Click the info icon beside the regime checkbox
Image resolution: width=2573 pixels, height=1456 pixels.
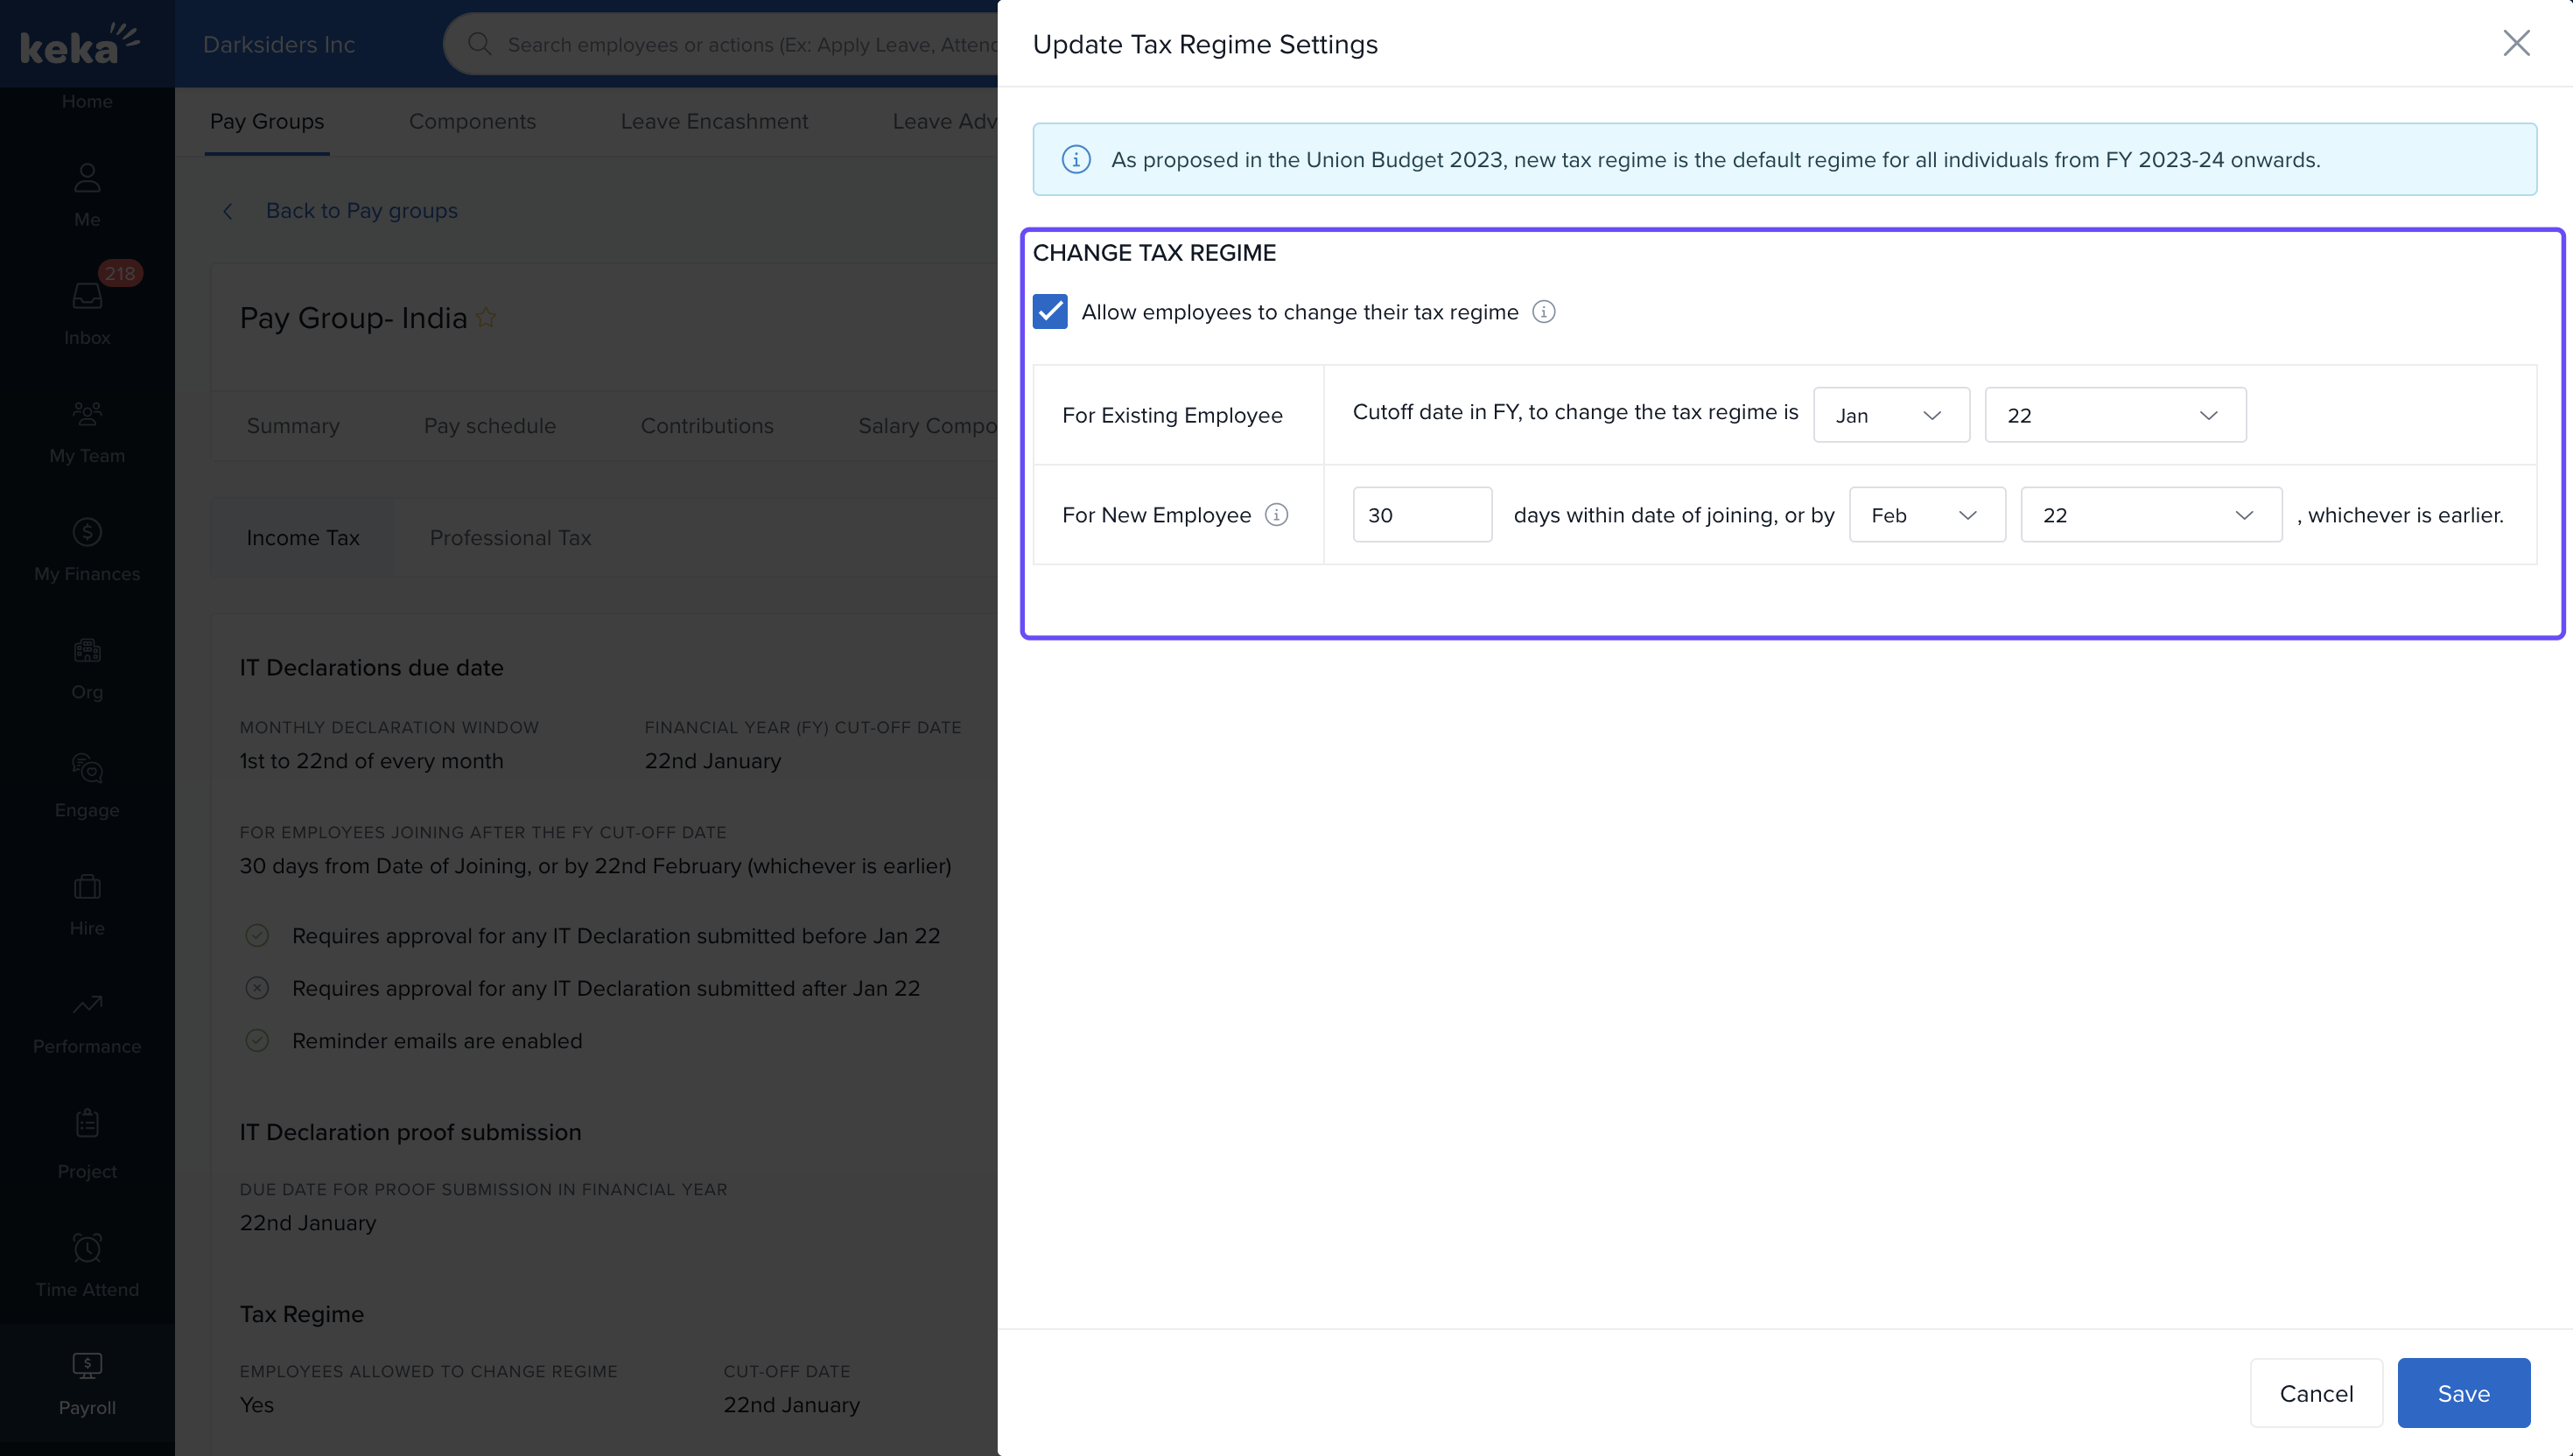pyautogui.click(x=1543, y=312)
